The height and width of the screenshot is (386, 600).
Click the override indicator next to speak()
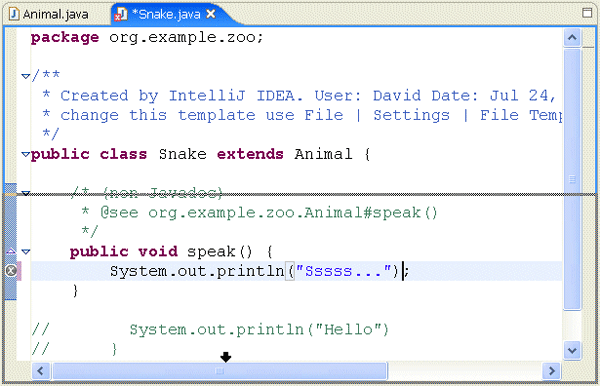coord(11,251)
